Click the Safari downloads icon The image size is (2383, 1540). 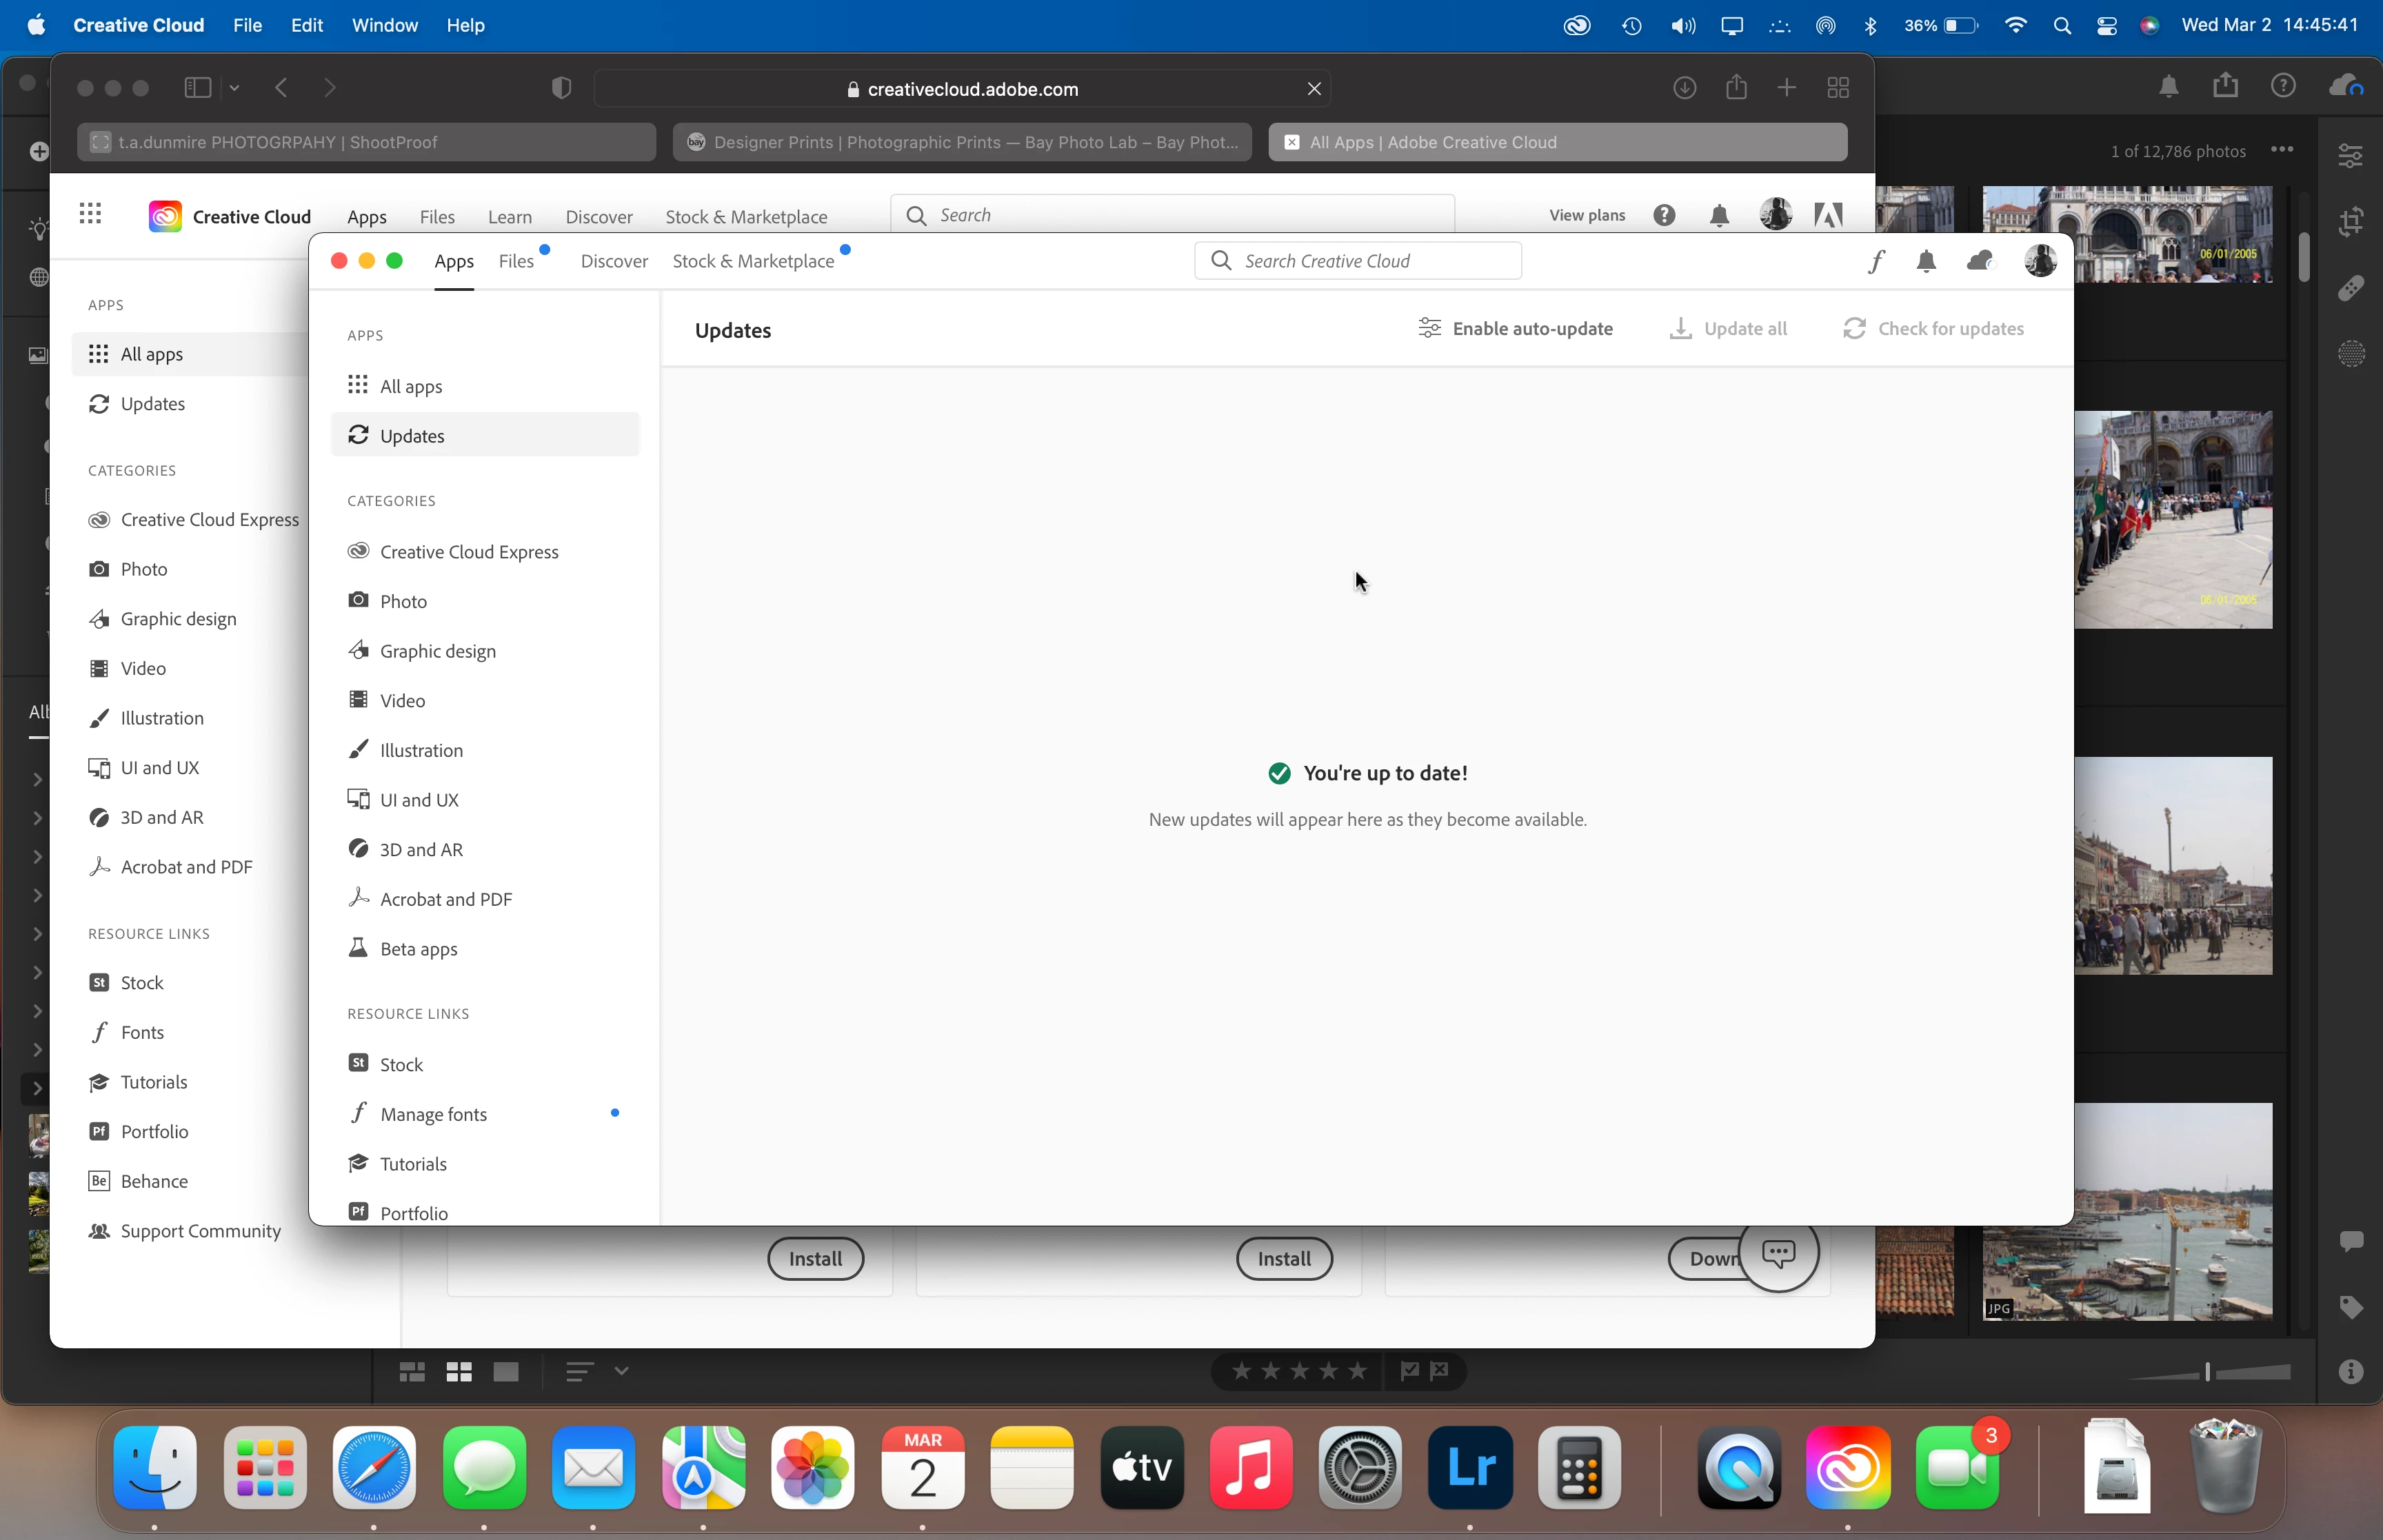click(1684, 88)
